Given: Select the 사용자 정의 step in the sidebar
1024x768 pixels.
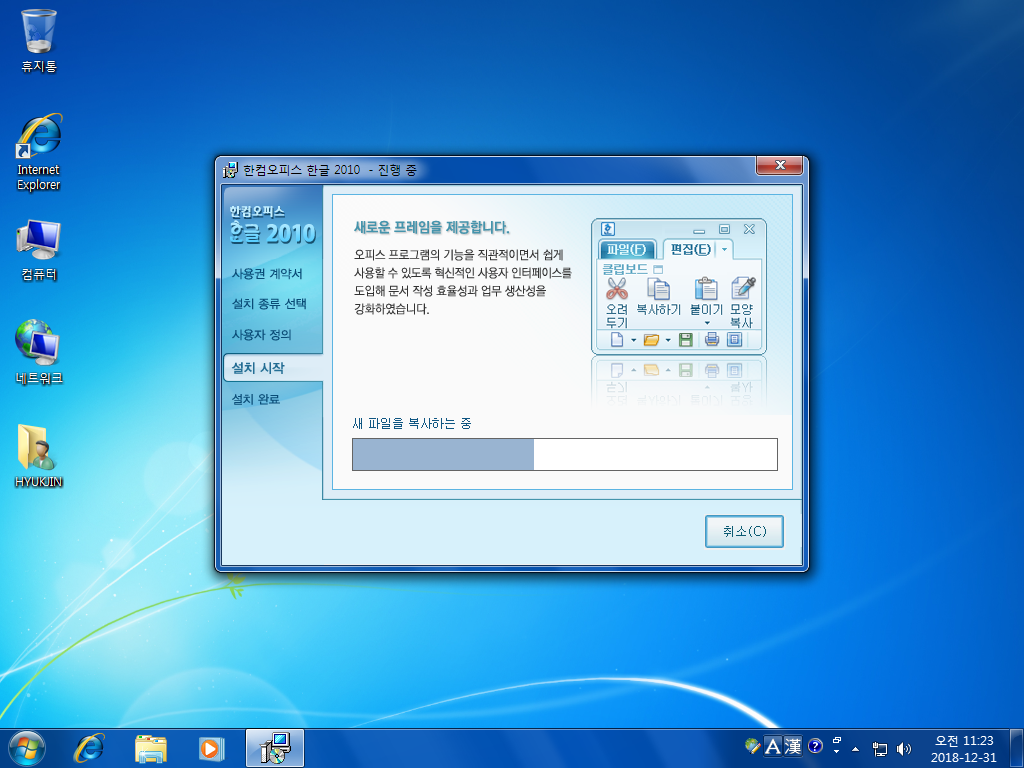Looking at the screenshot, I should (x=261, y=334).
